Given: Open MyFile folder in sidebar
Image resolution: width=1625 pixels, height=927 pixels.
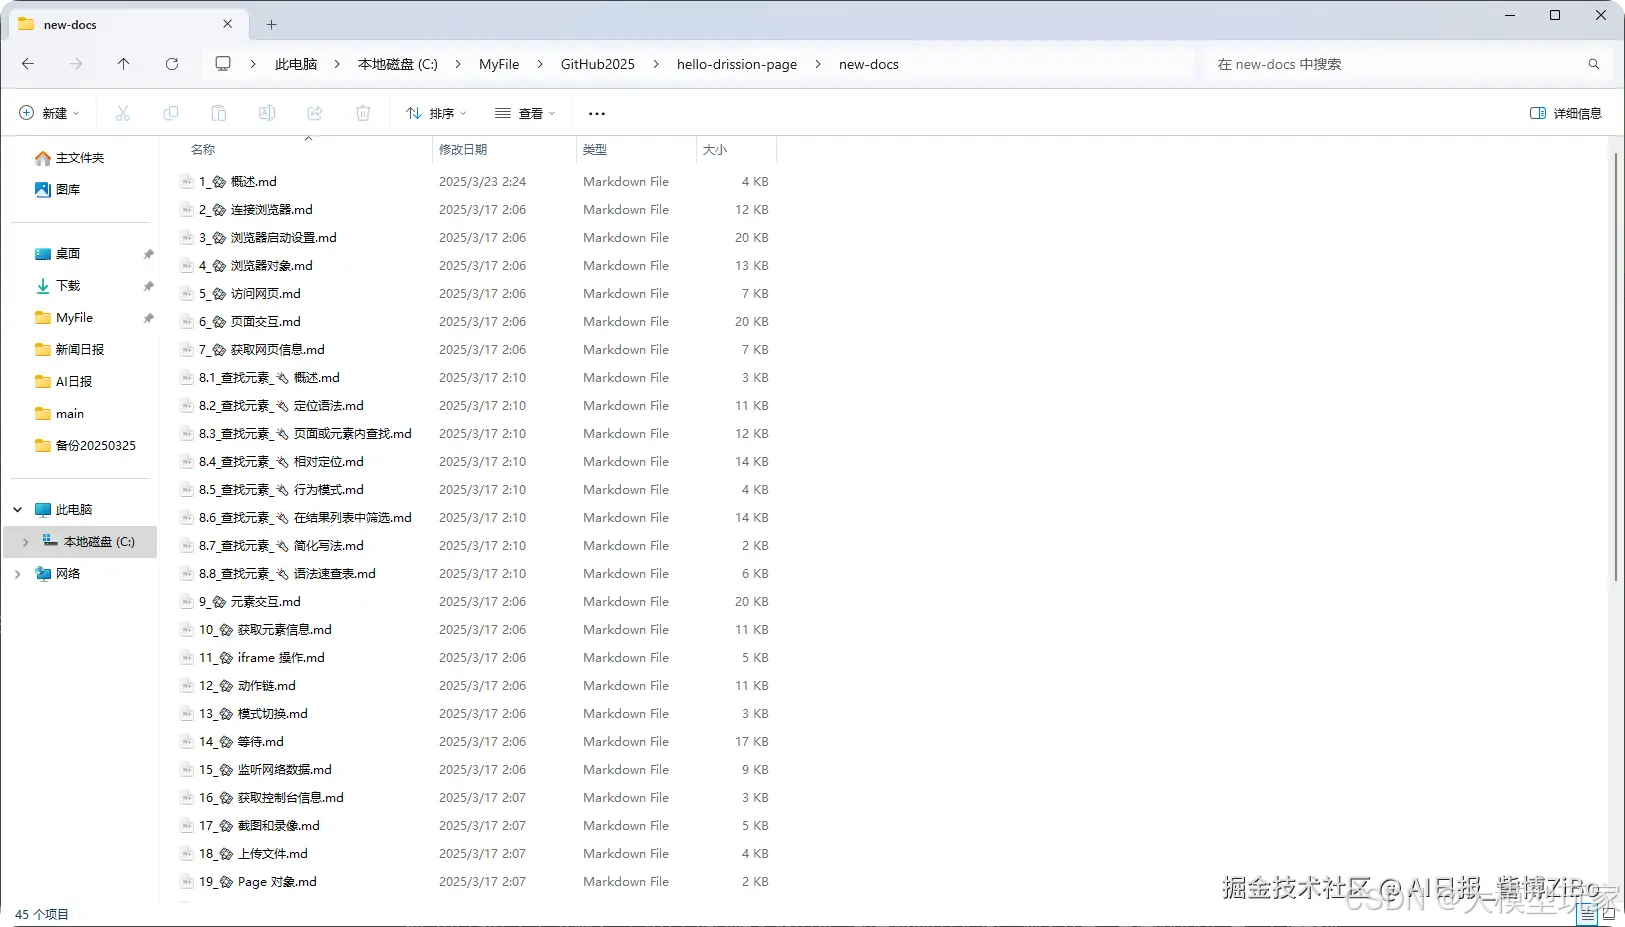Looking at the screenshot, I should pyautogui.click(x=64, y=318).
